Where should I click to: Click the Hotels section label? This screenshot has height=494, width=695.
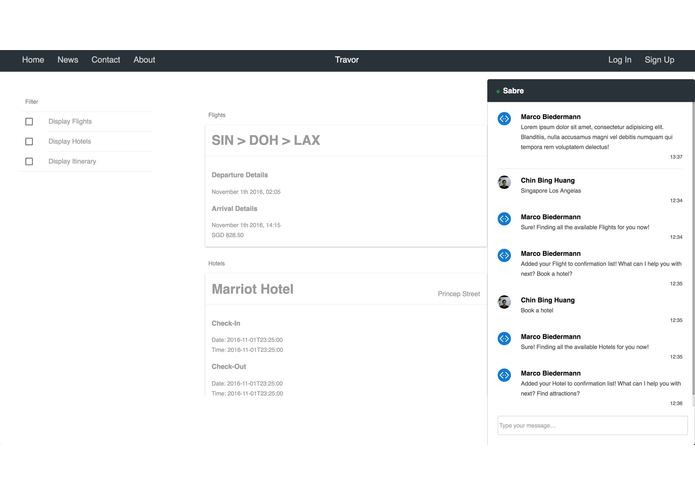pyautogui.click(x=217, y=263)
